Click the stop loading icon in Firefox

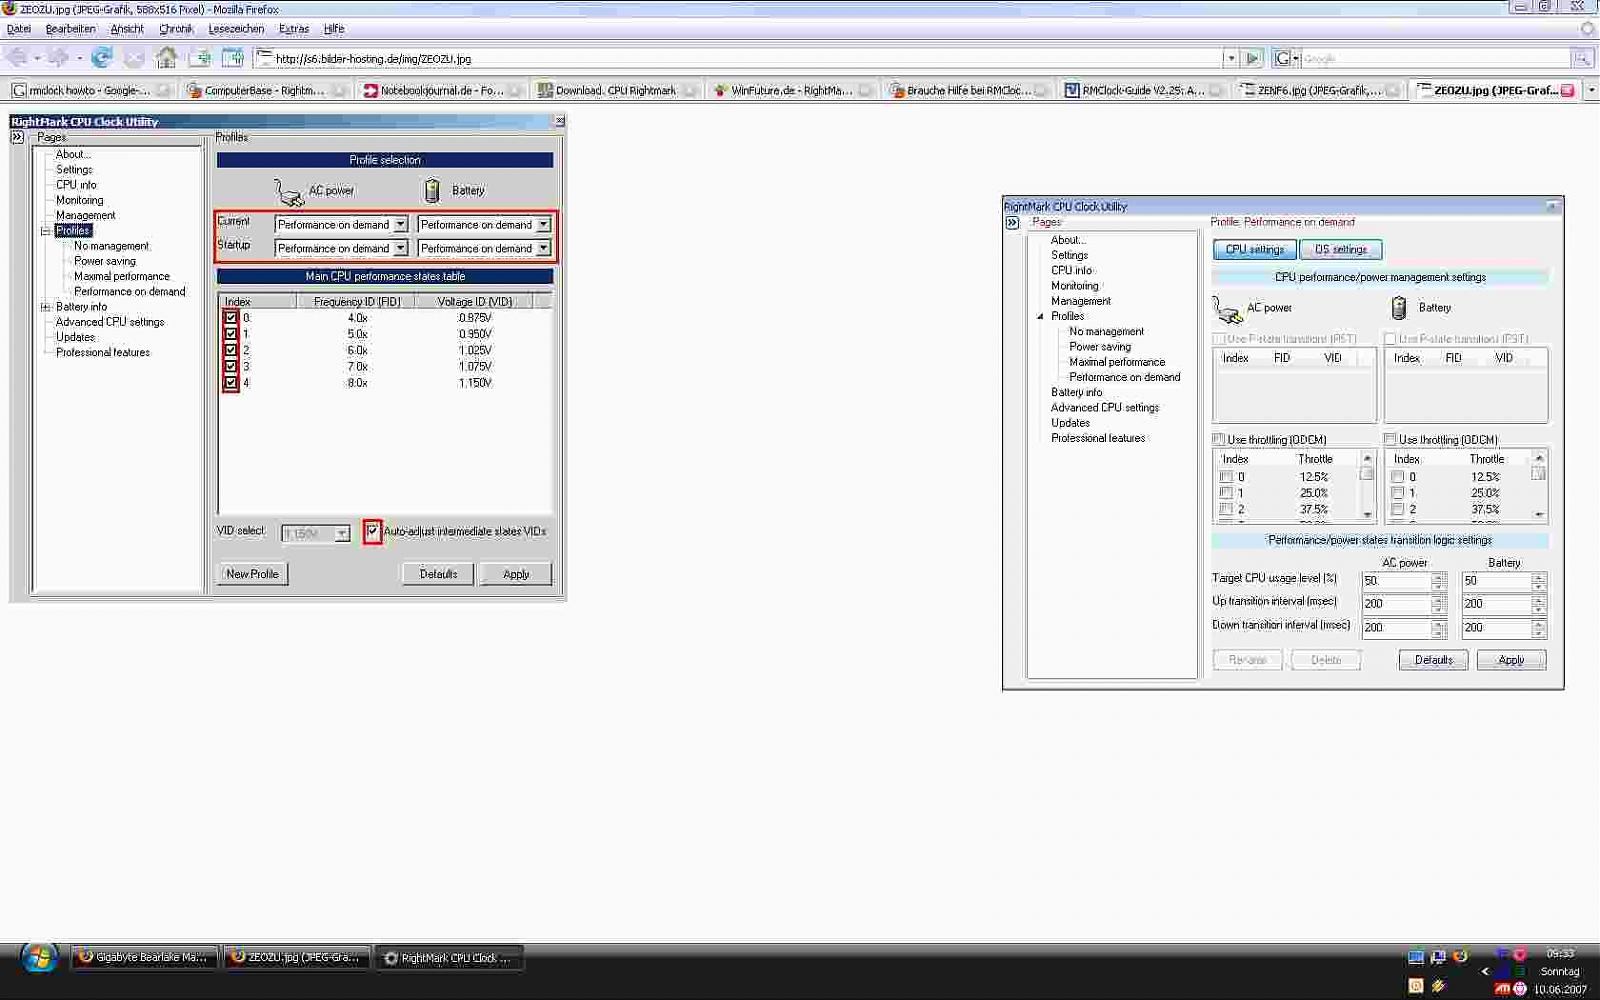pos(134,58)
